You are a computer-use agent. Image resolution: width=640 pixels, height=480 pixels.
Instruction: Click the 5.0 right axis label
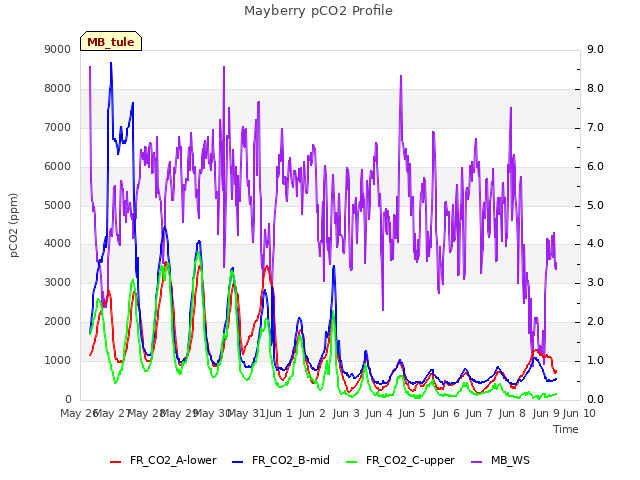coord(595,205)
